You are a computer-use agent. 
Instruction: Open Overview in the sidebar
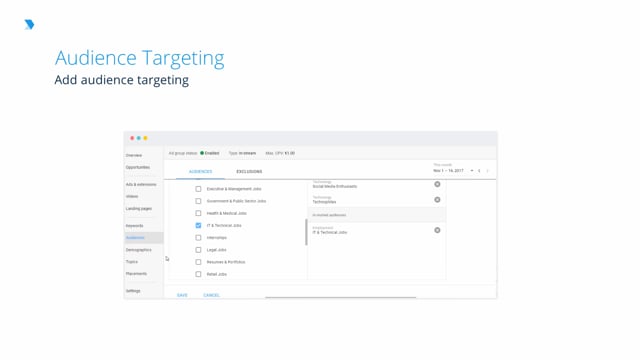[x=134, y=156]
